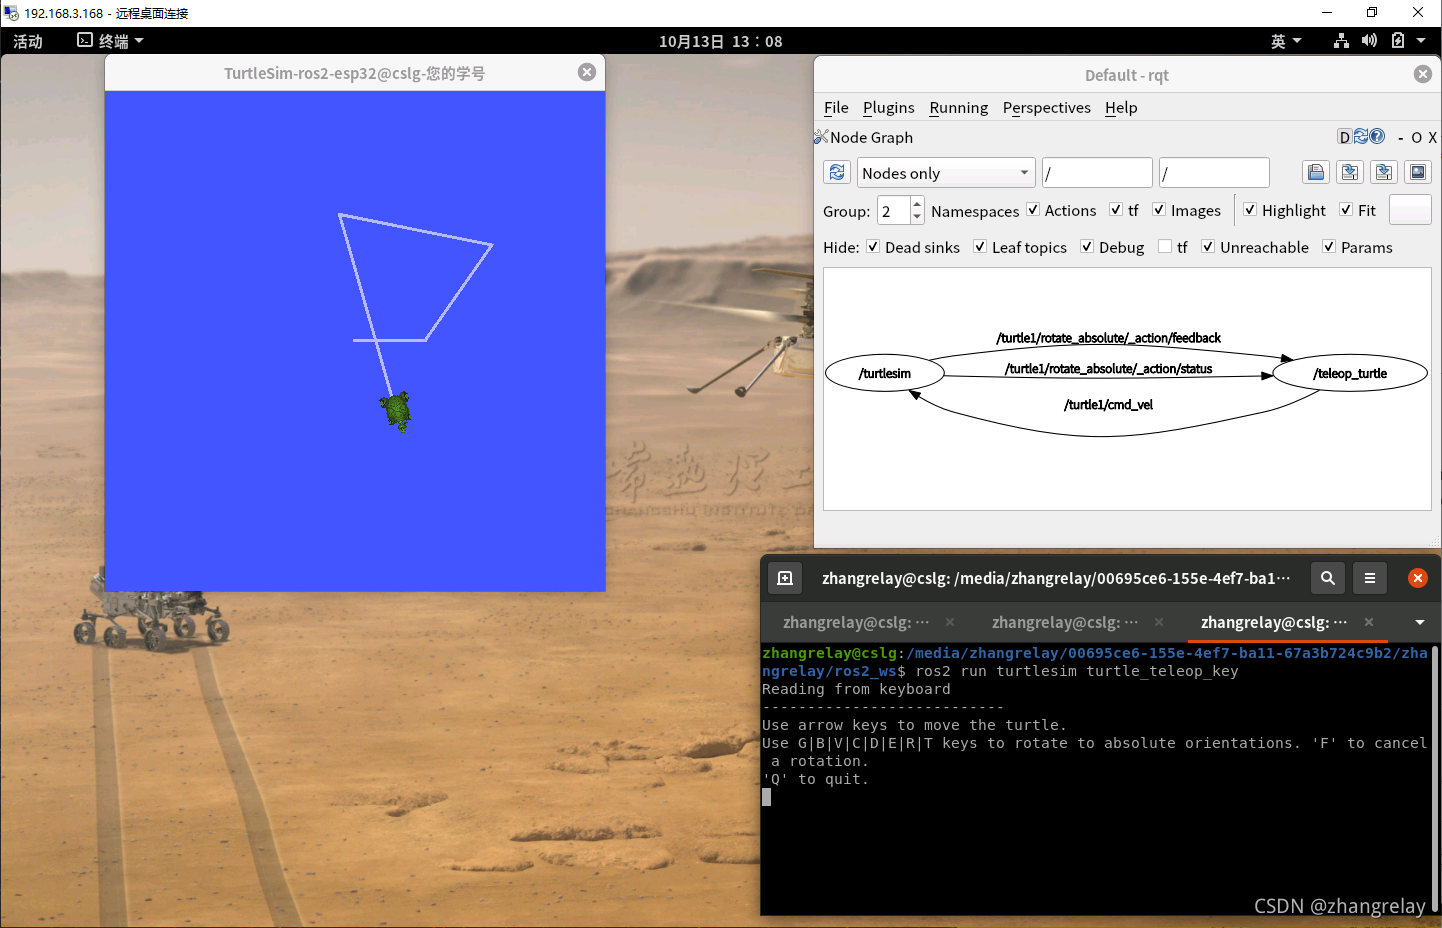Save the node graph as DOT file
The width and height of the screenshot is (1442, 928).
pyautogui.click(x=1350, y=172)
